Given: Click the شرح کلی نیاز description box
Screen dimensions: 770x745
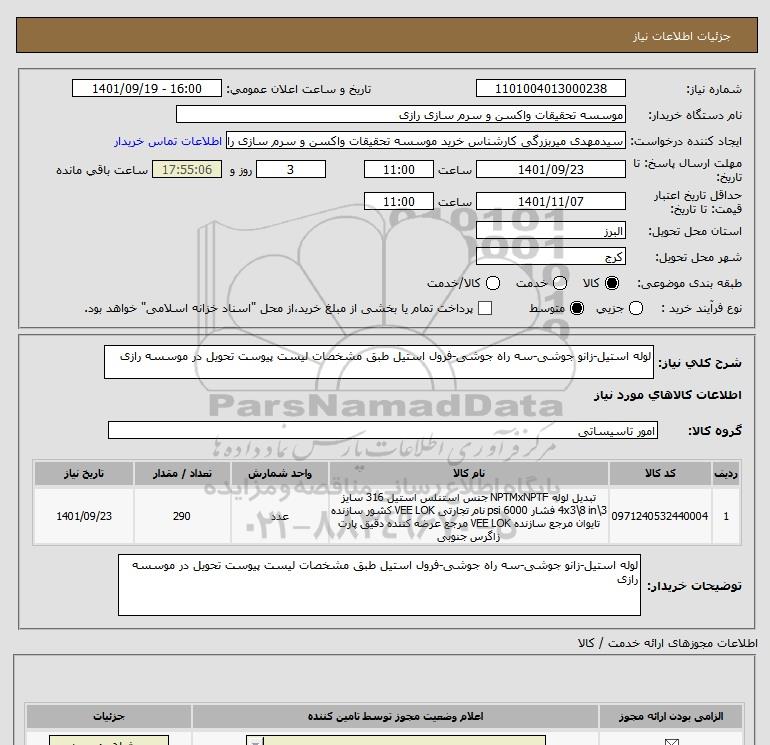Looking at the screenshot, I should coord(379,362).
